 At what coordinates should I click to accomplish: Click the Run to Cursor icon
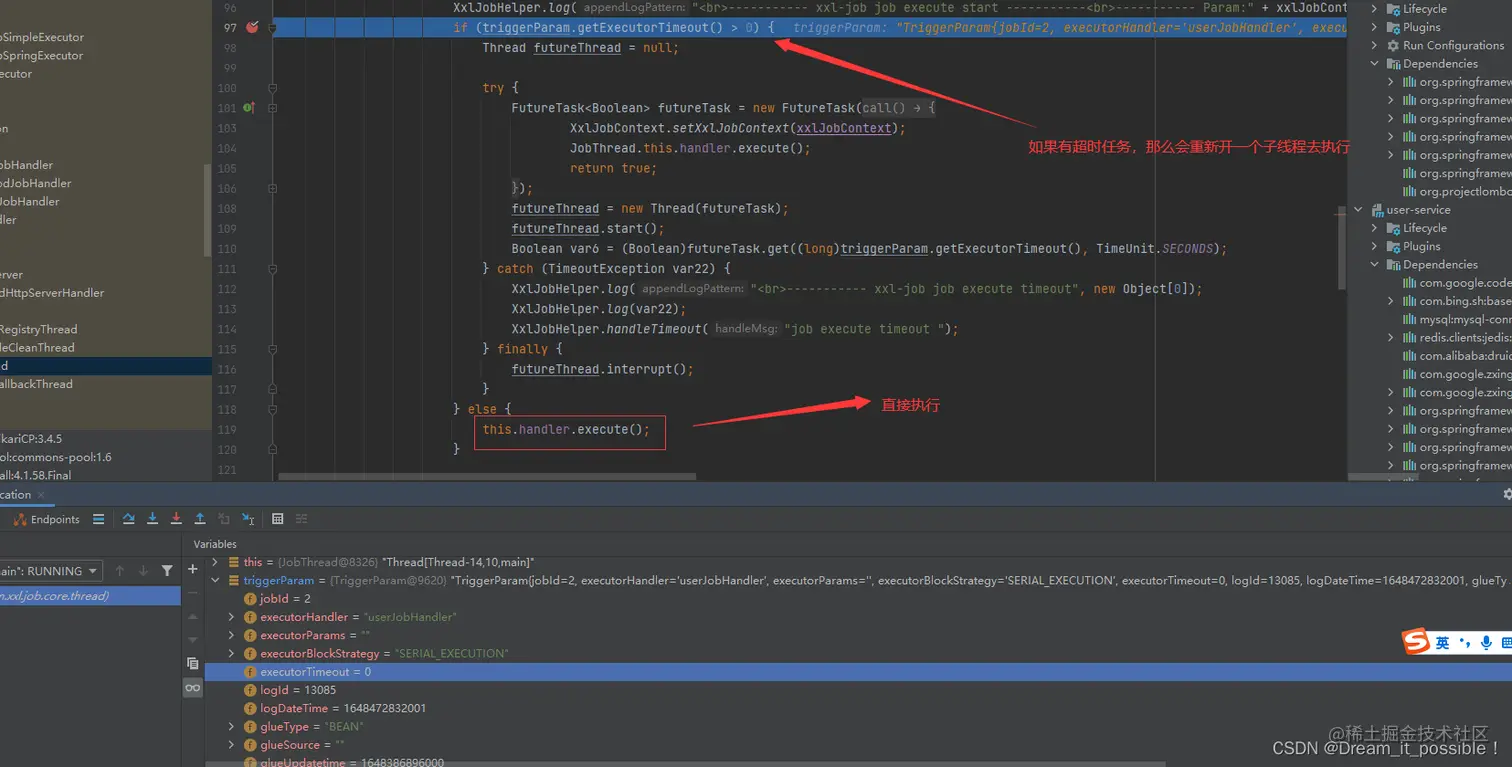[x=248, y=519]
